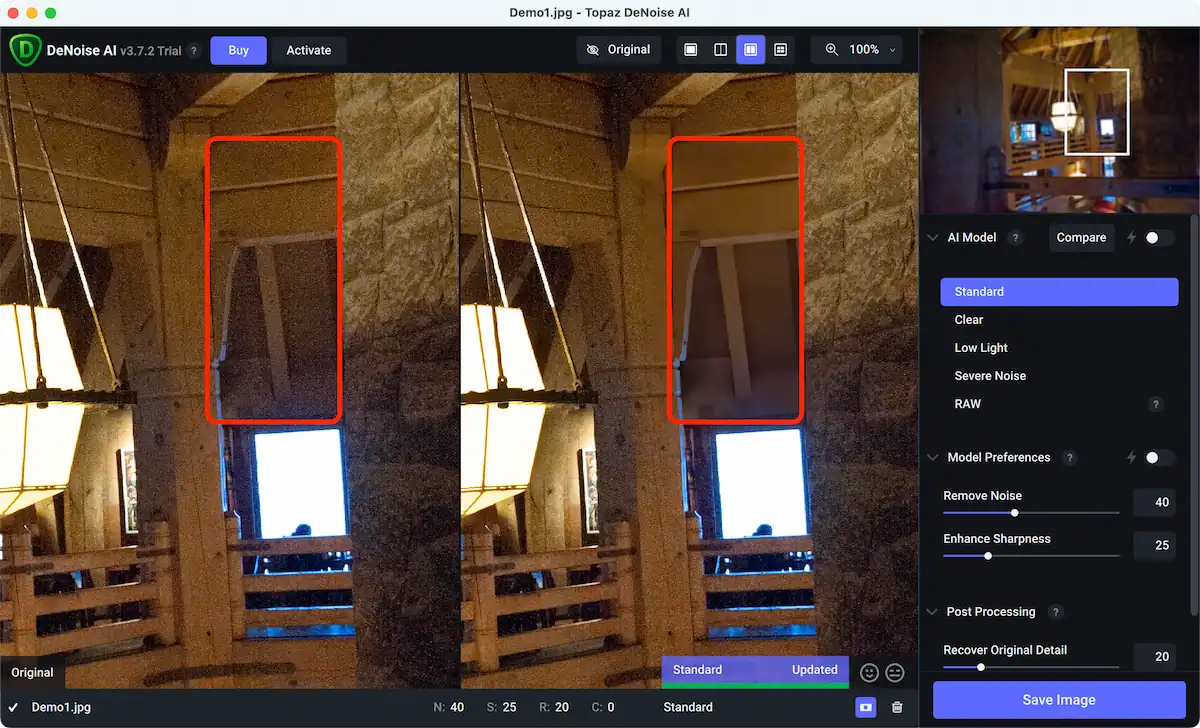
Task: Select the Demo1.jpg file entry
Action: point(61,707)
